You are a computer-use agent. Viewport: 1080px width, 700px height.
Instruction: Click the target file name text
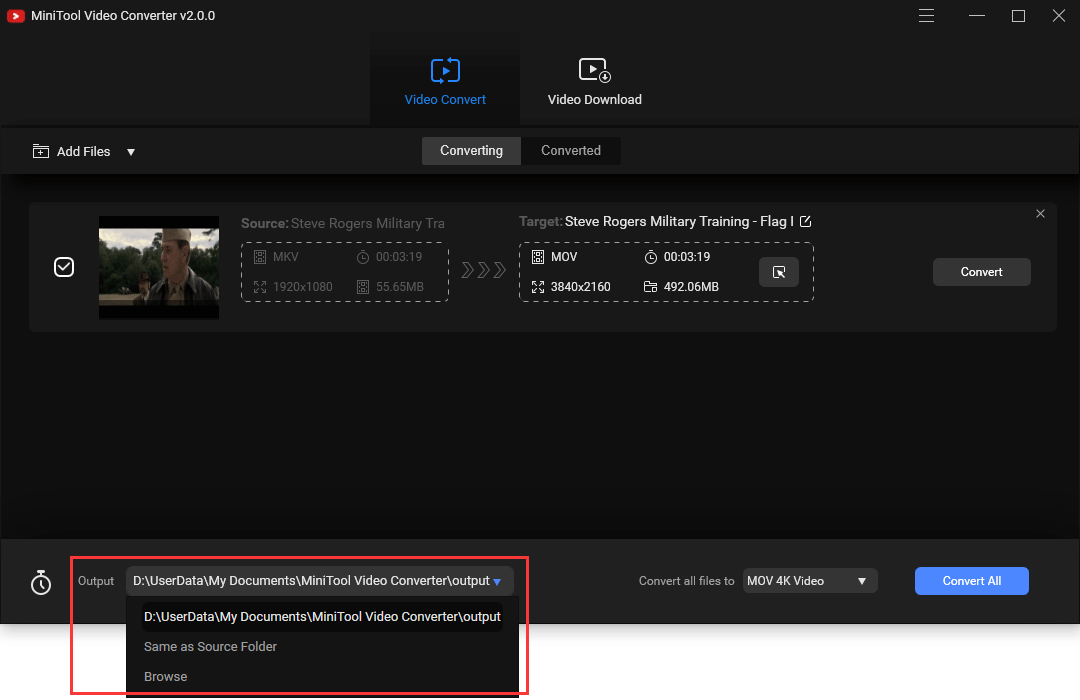pyautogui.click(x=679, y=221)
